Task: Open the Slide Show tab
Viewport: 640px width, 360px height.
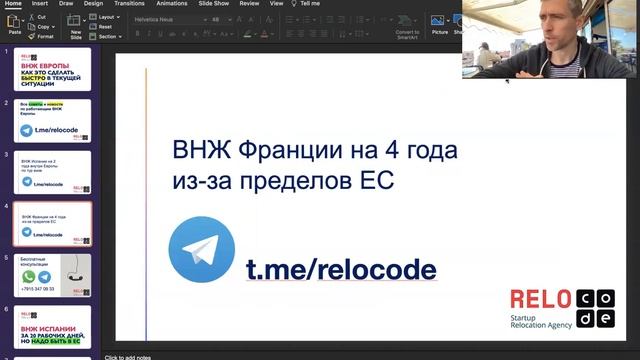Action: coord(214,3)
